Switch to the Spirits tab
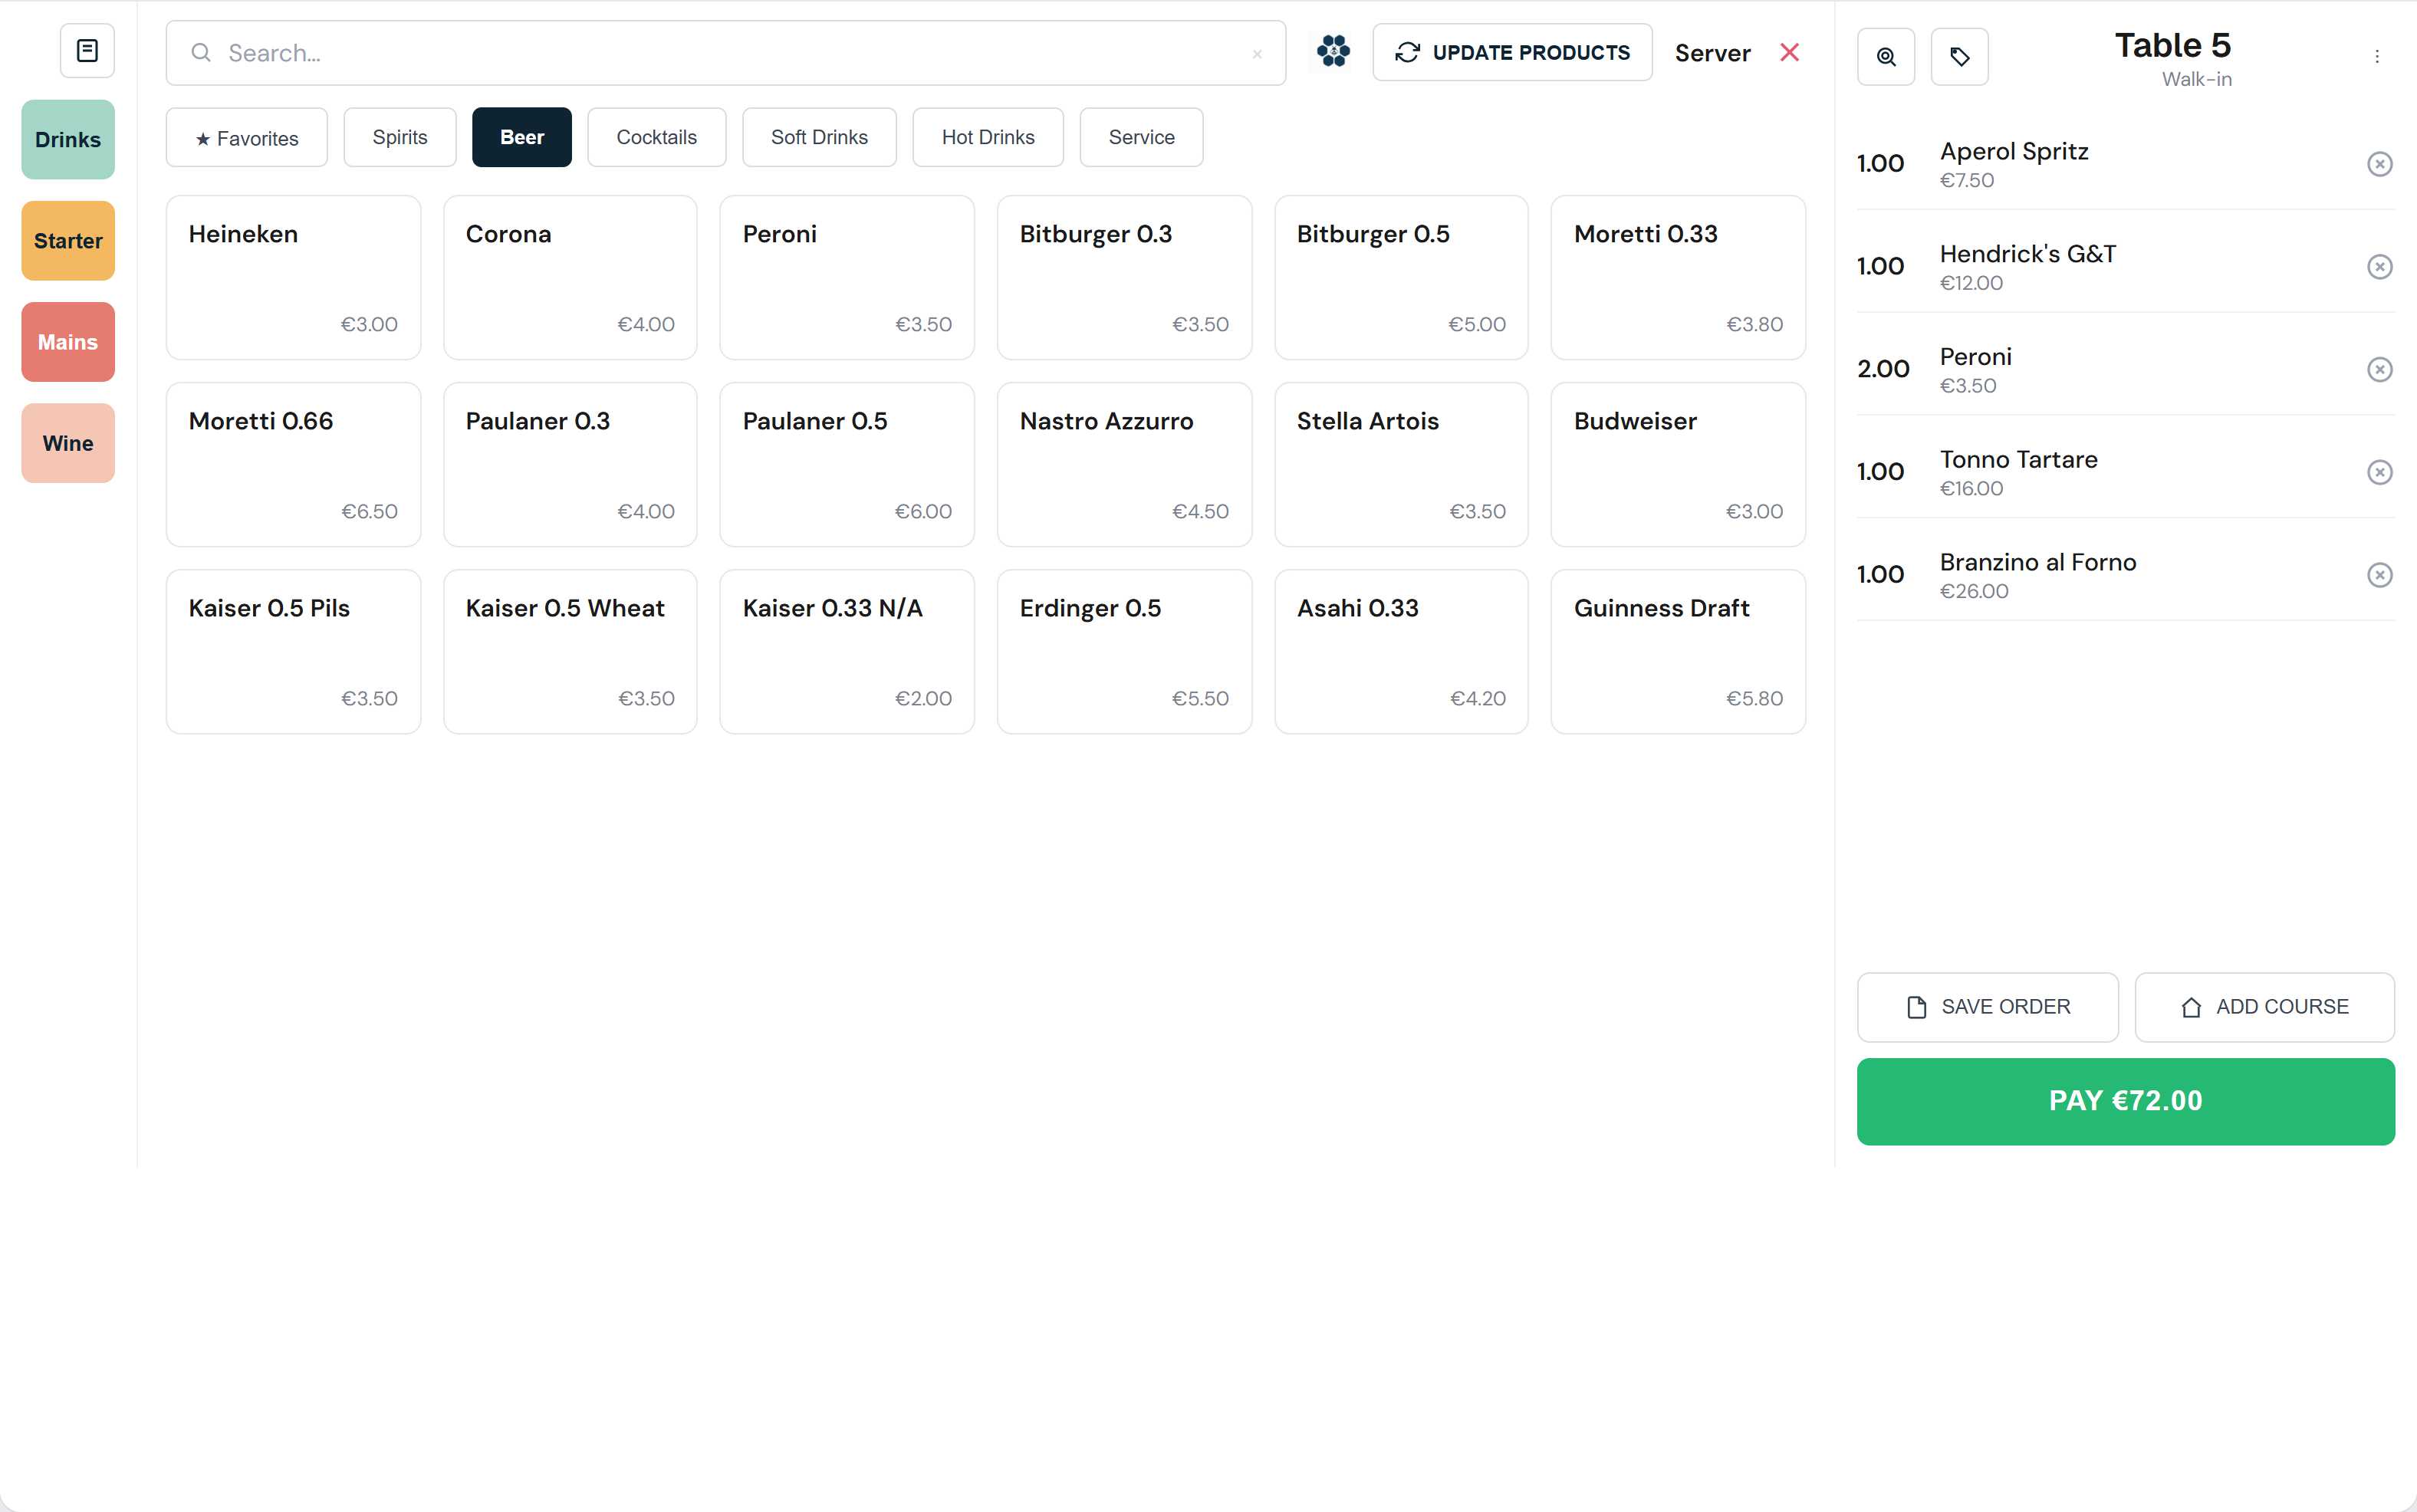Screen dimensions: 2417x1512 [x=400, y=138]
